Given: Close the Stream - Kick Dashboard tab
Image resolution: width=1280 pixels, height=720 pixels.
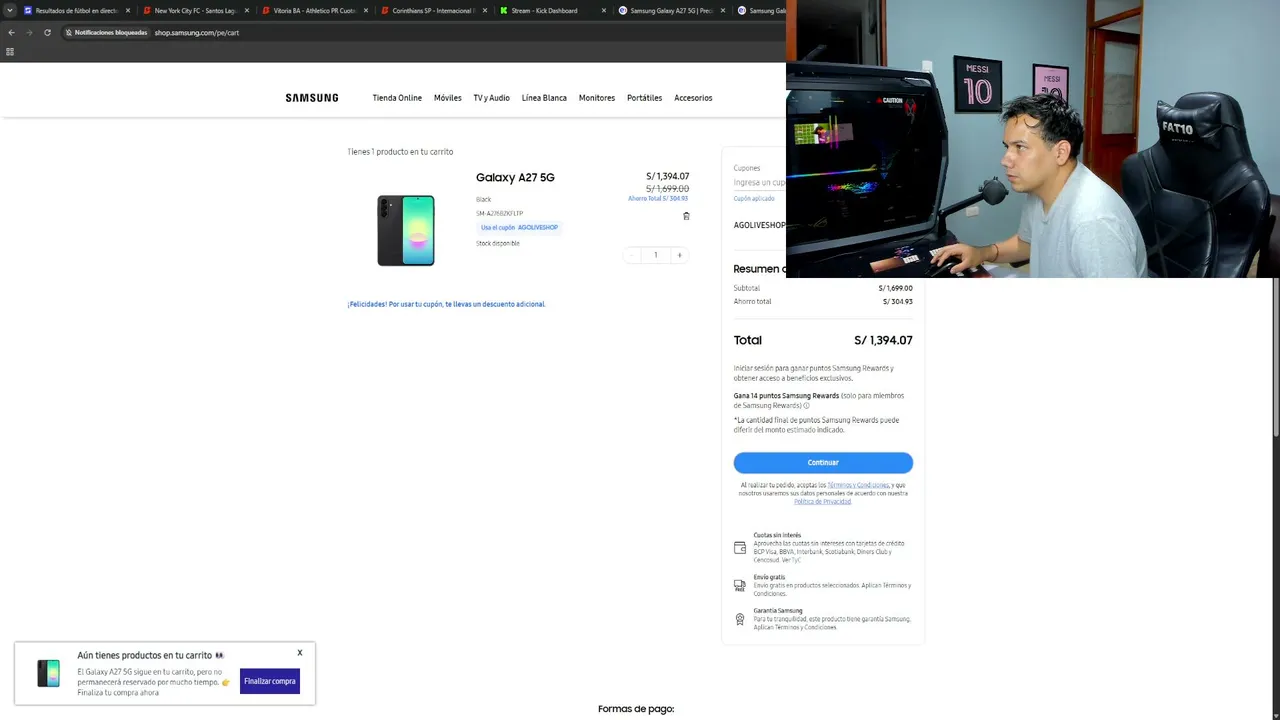Looking at the screenshot, I should pyautogui.click(x=603, y=11).
